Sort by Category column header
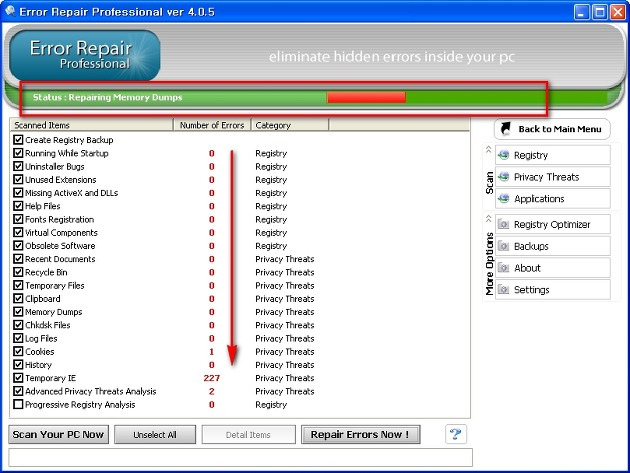The height and width of the screenshot is (473, 630). [x=290, y=125]
